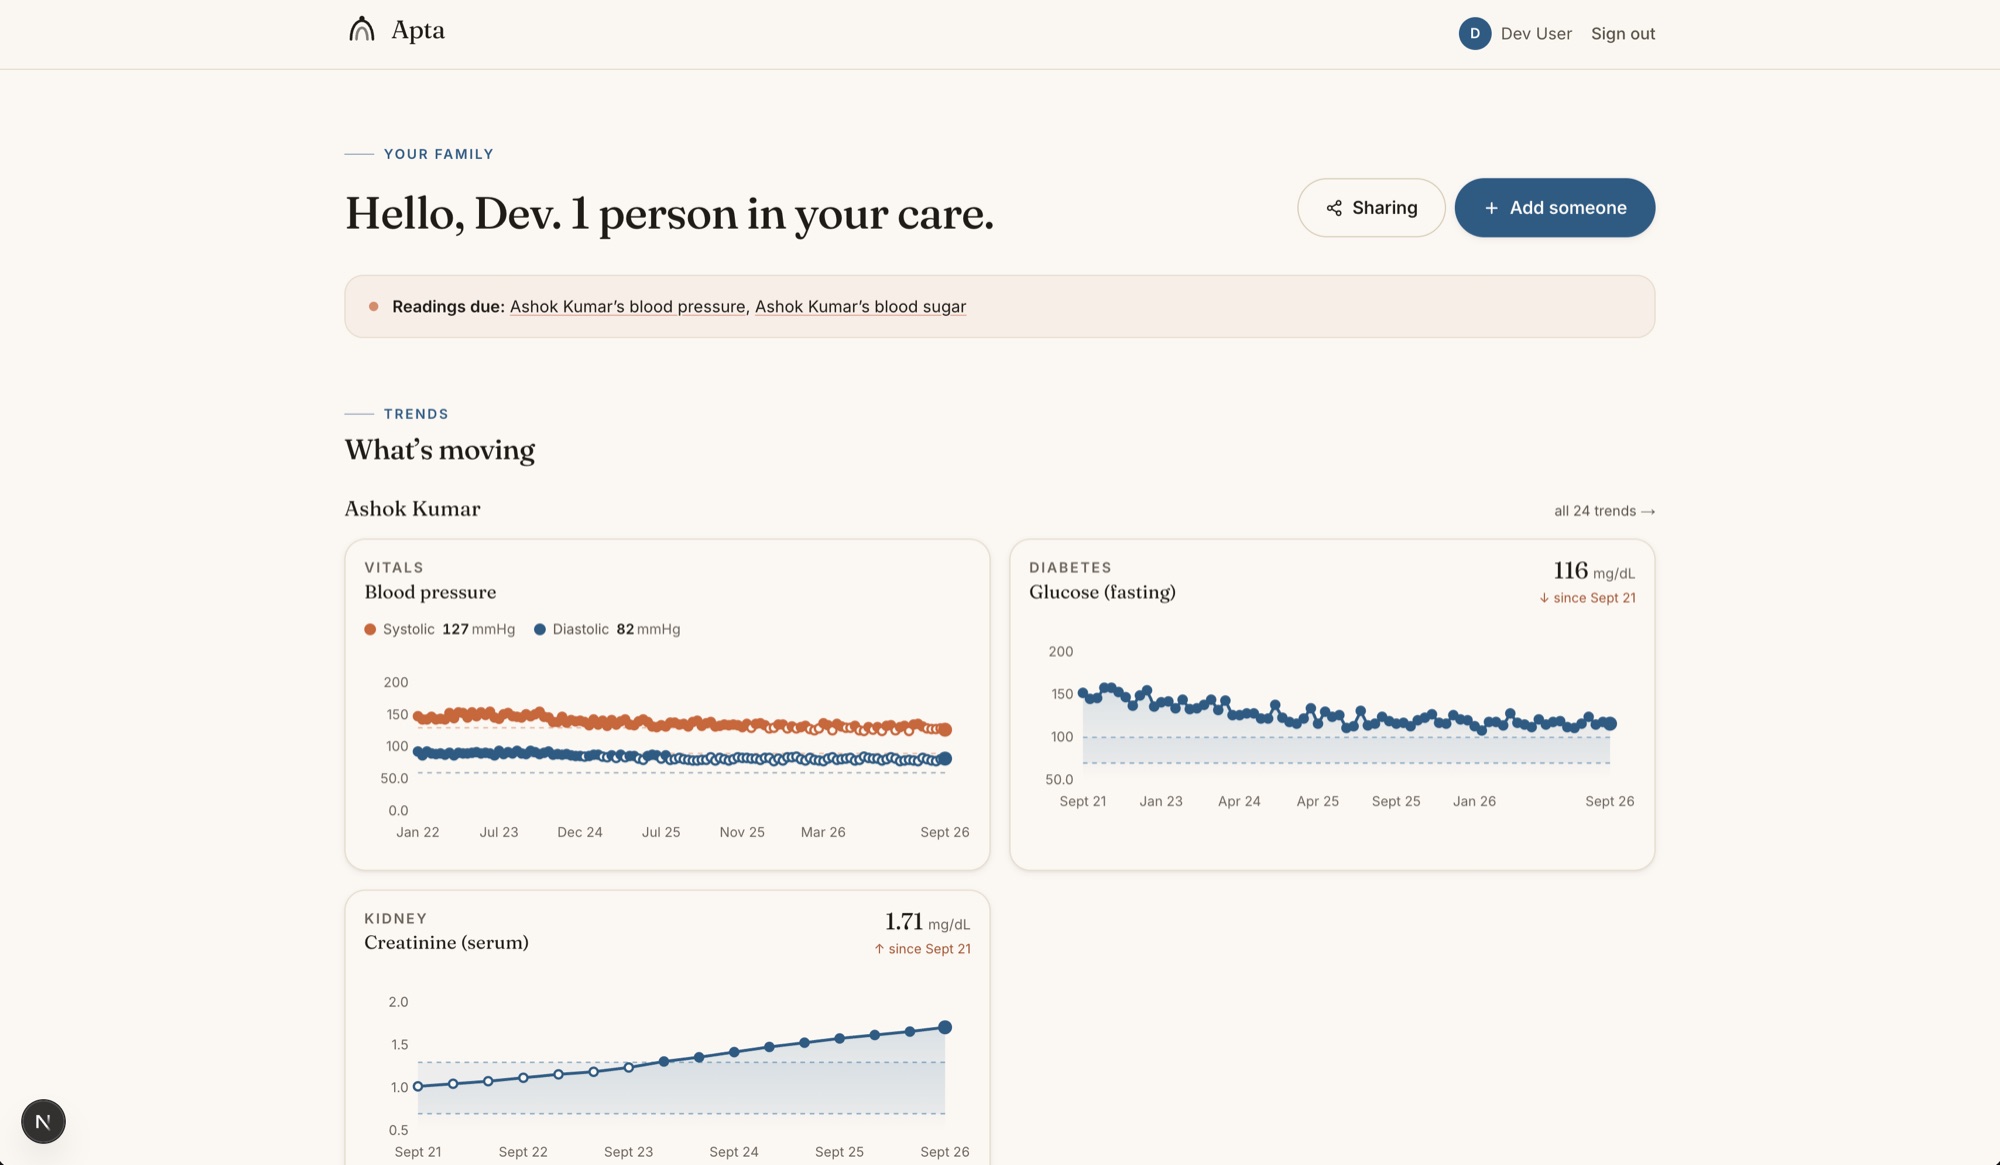Open Ashok Kumar's blood pressure reading link
Image resolution: width=2000 pixels, height=1165 pixels.
click(627, 306)
